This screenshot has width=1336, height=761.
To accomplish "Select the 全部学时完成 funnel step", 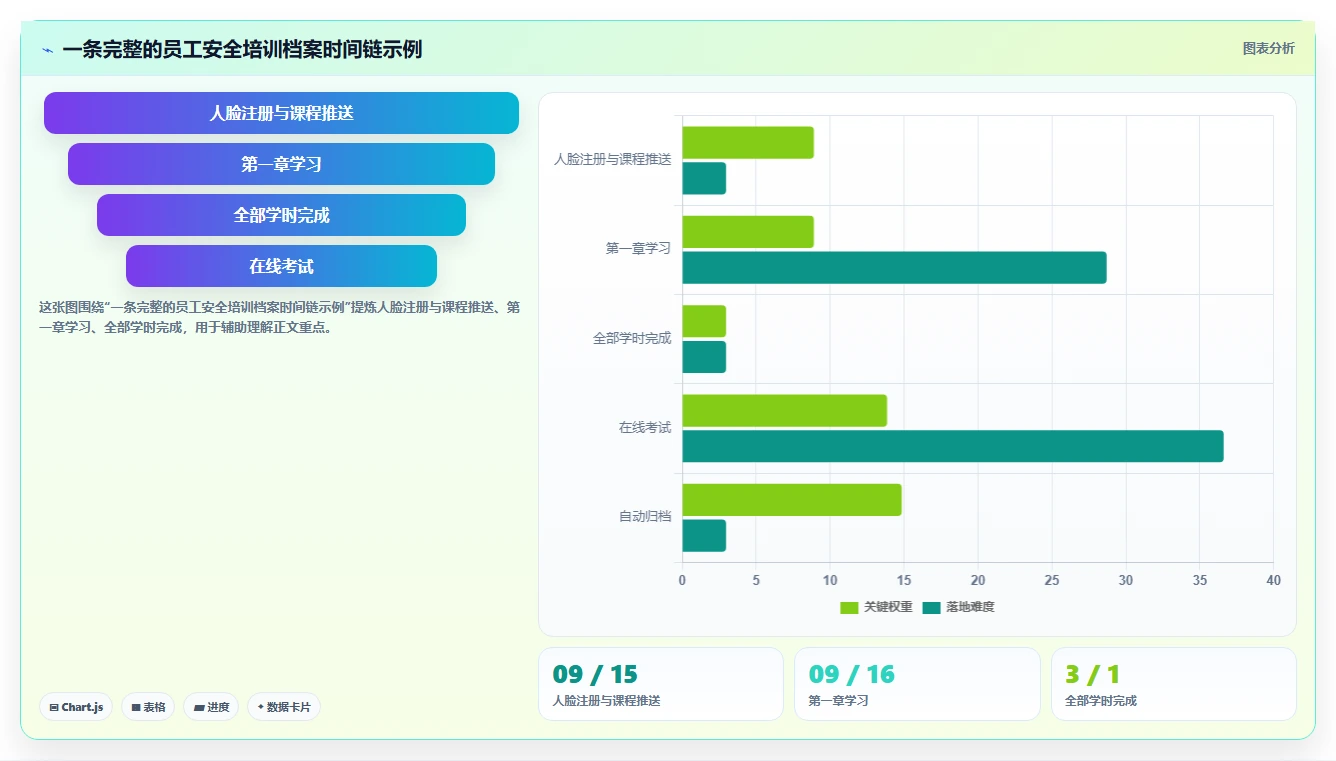I will pos(281,215).
